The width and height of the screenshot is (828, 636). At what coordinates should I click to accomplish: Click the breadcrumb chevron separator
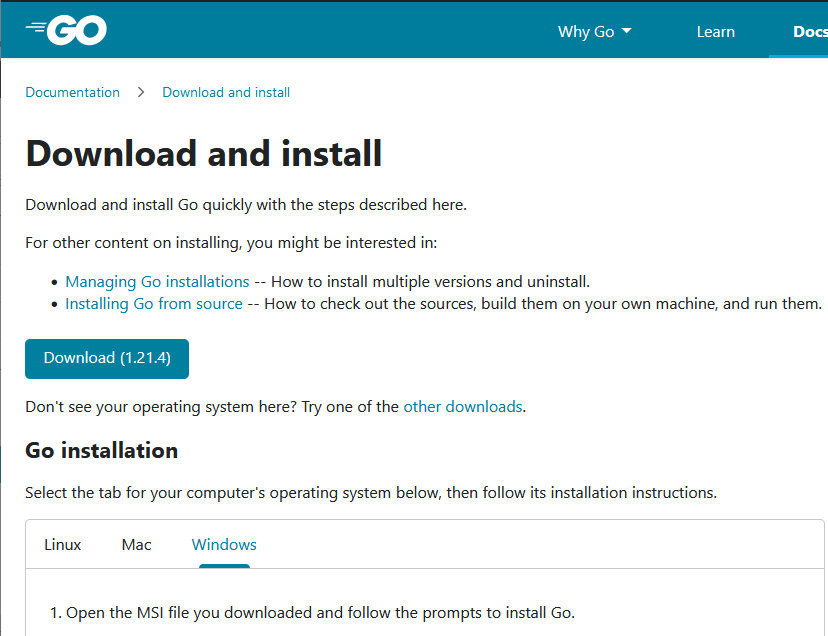[140, 92]
